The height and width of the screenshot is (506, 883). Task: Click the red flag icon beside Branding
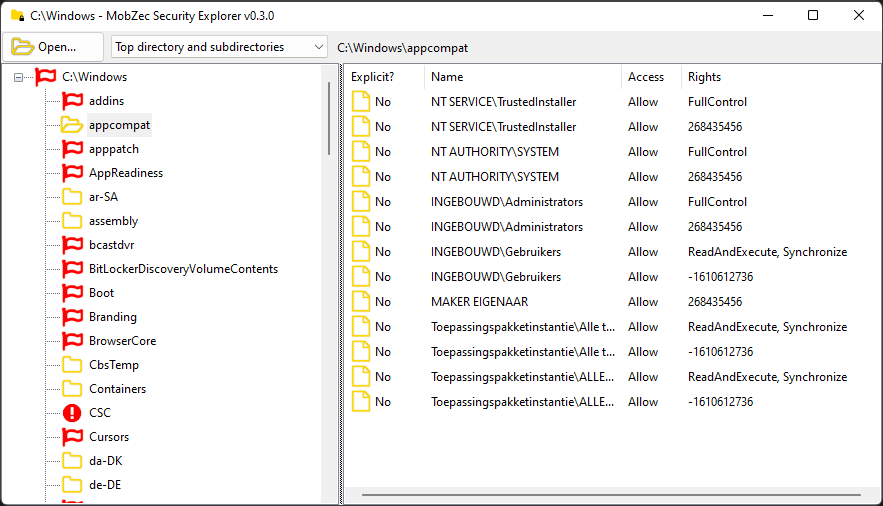point(72,317)
